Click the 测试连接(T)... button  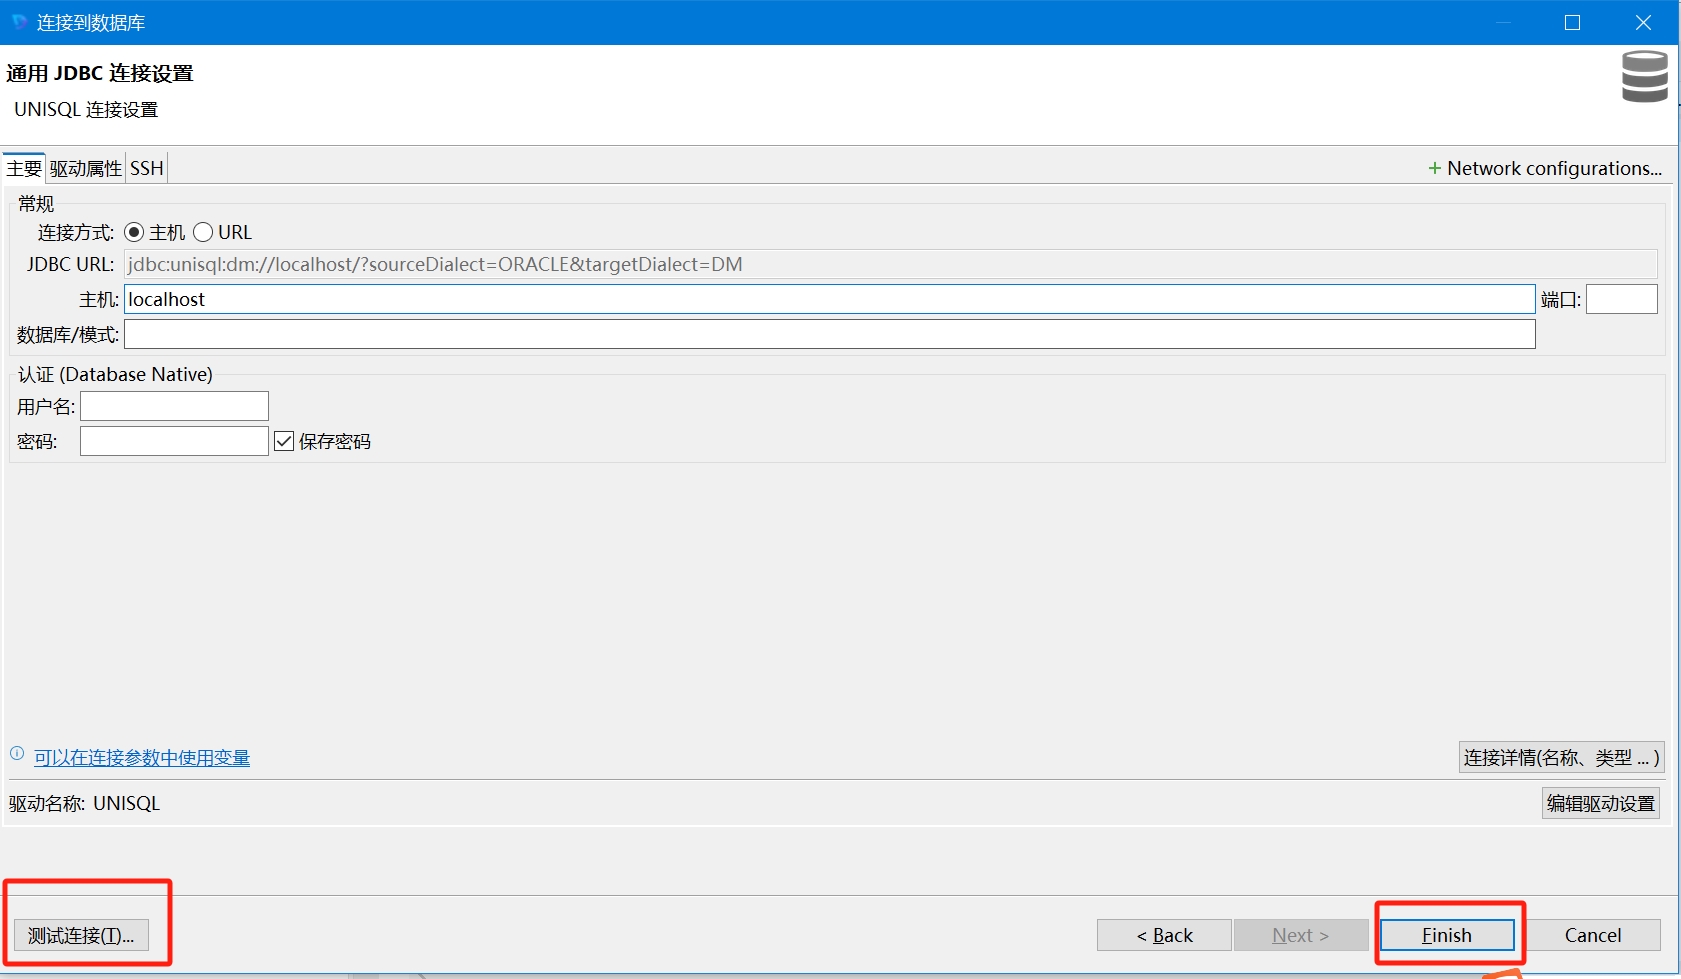[81, 935]
